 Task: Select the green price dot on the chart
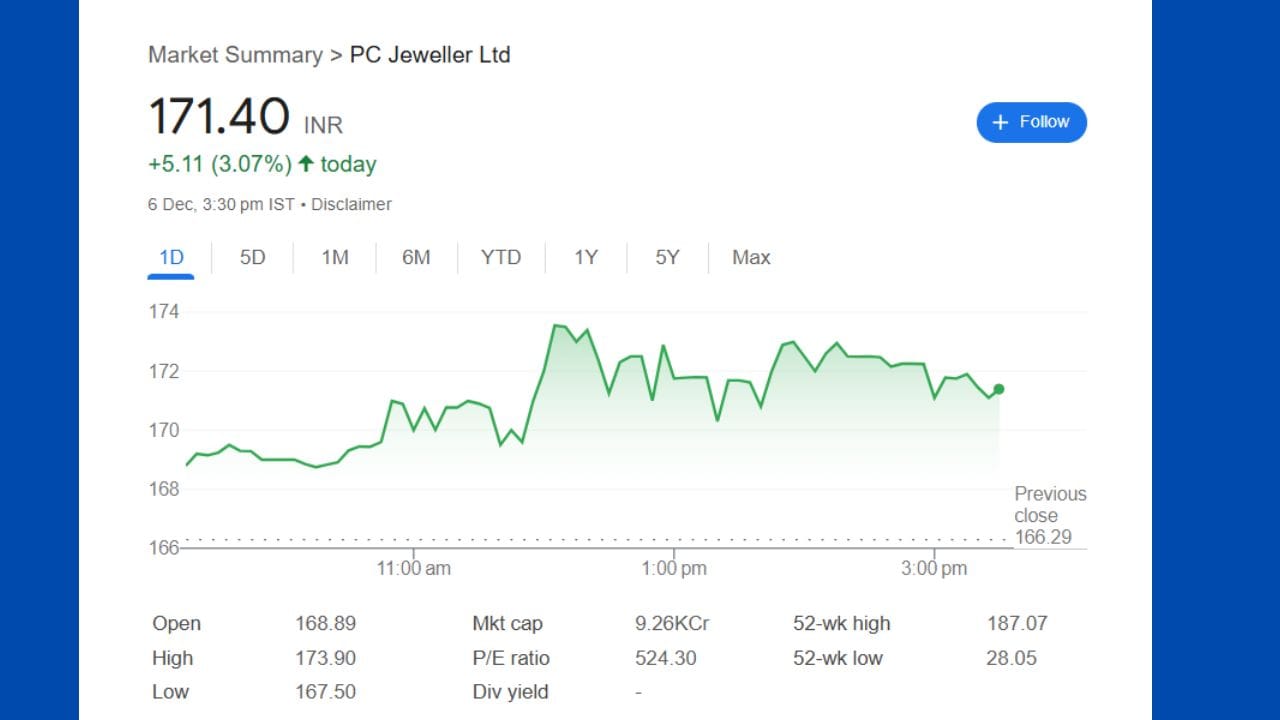coord(997,390)
